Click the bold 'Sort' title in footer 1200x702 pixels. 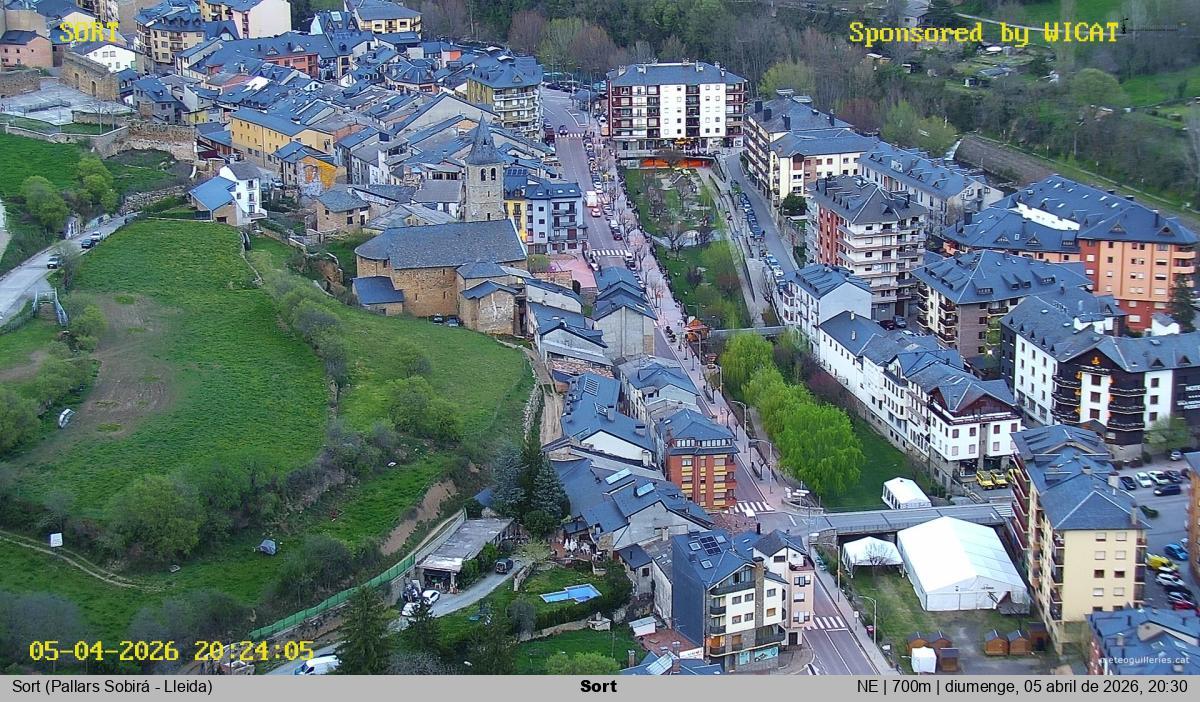click(598, 687)
